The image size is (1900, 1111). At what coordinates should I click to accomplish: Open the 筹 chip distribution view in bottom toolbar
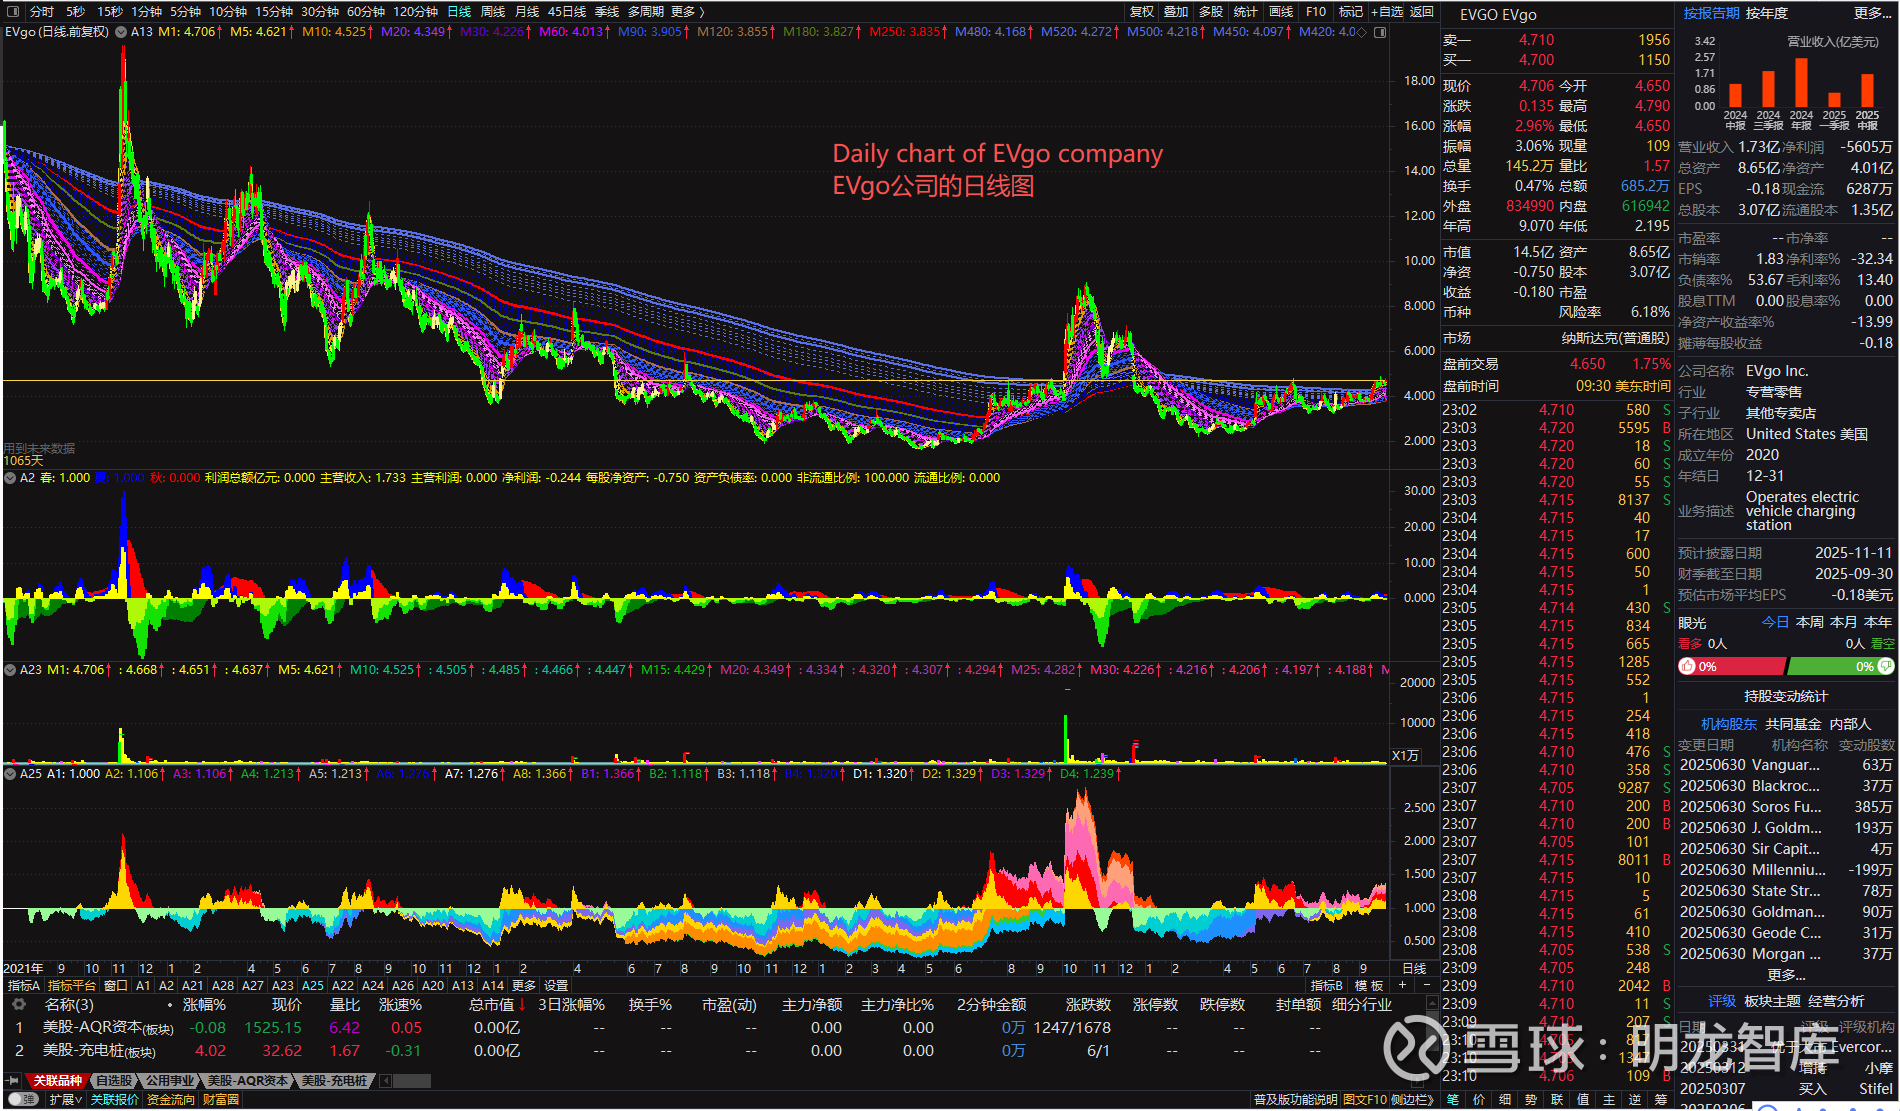1661,1100
